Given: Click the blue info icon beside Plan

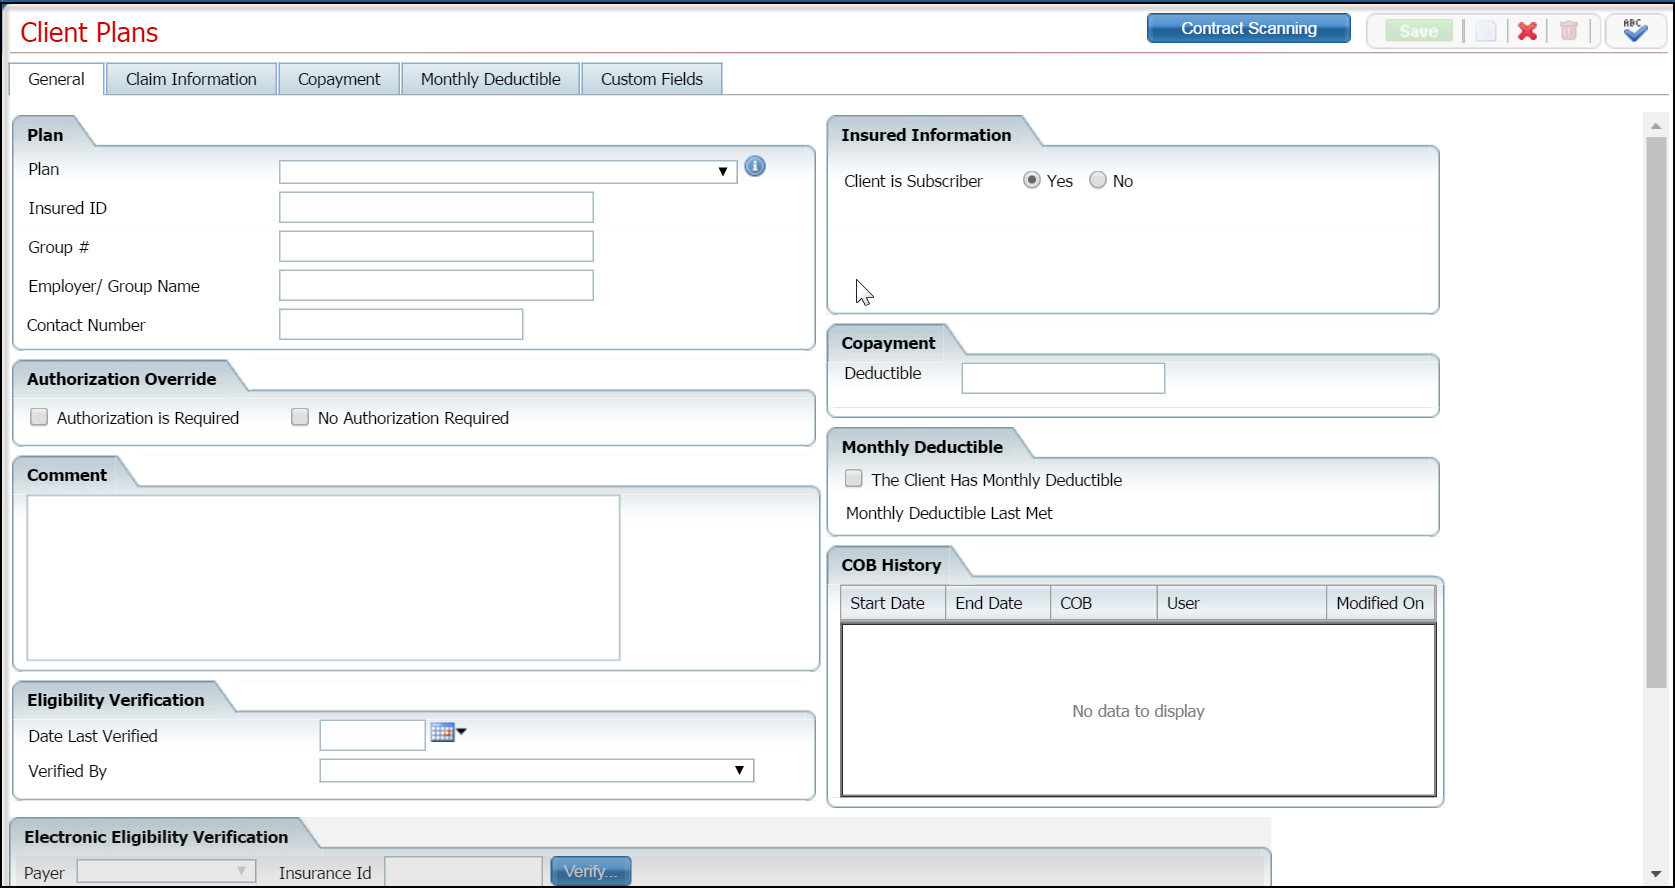Looking at the screenshot, I should pyautogui.click(x=755, y=167).
